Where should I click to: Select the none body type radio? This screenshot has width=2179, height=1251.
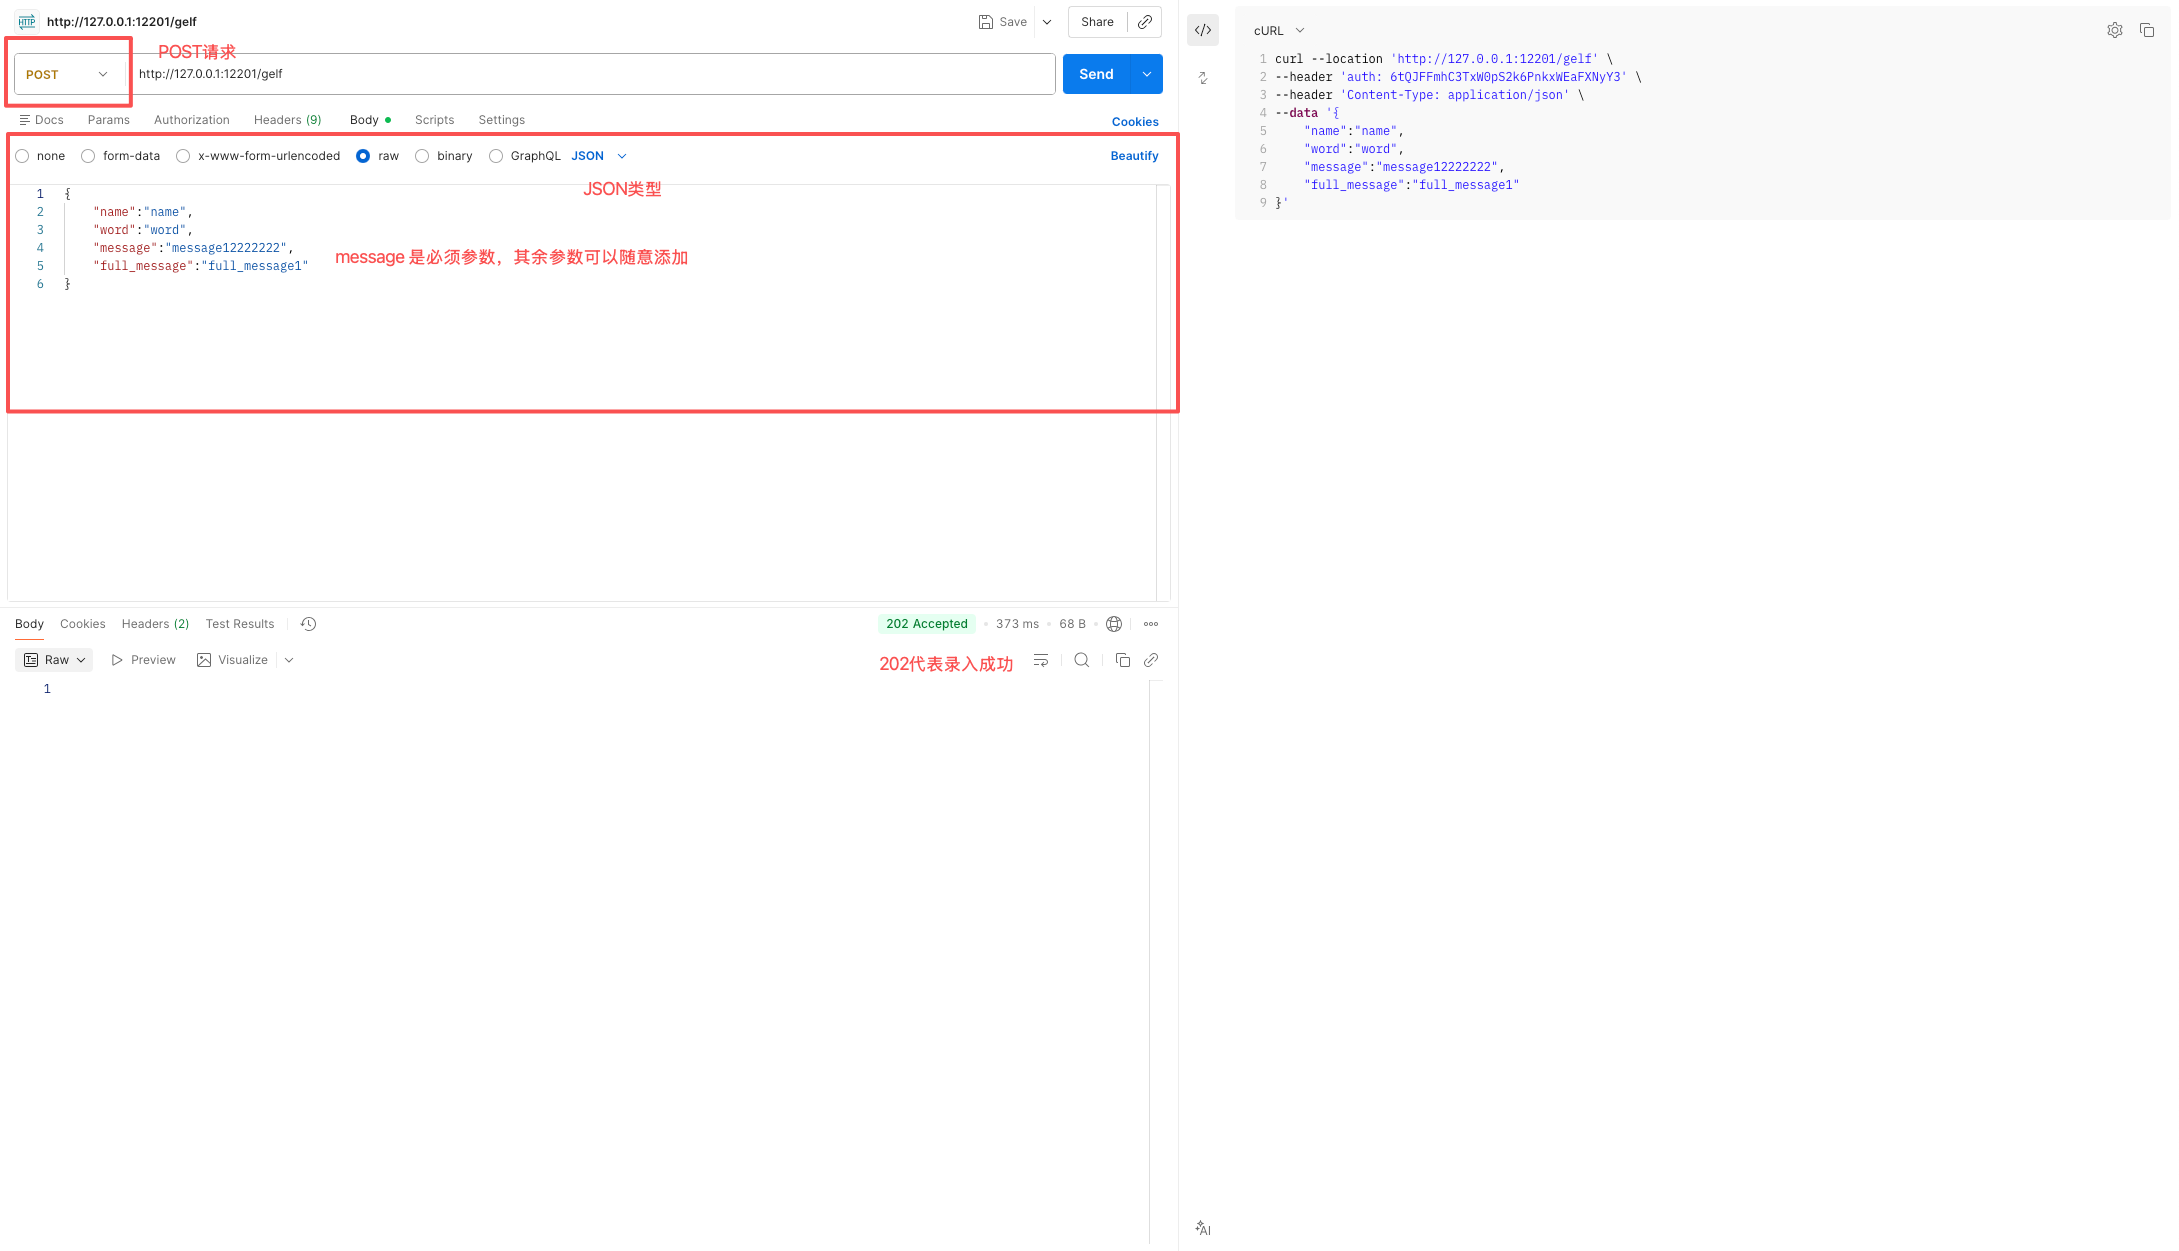tap(22, 156)
